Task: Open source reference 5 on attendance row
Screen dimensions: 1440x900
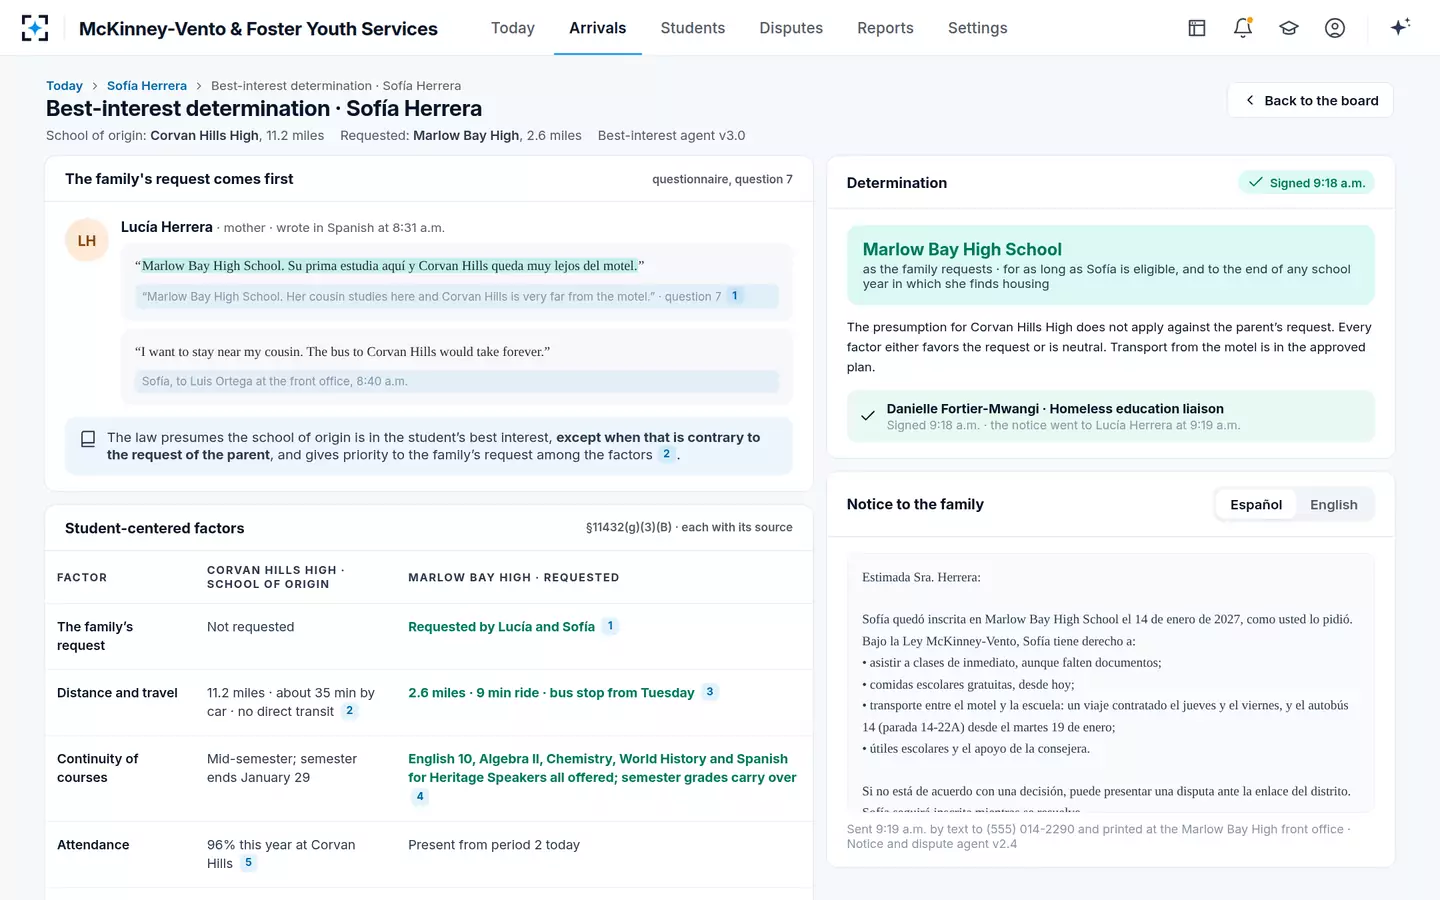Action: tap(249, 863)
